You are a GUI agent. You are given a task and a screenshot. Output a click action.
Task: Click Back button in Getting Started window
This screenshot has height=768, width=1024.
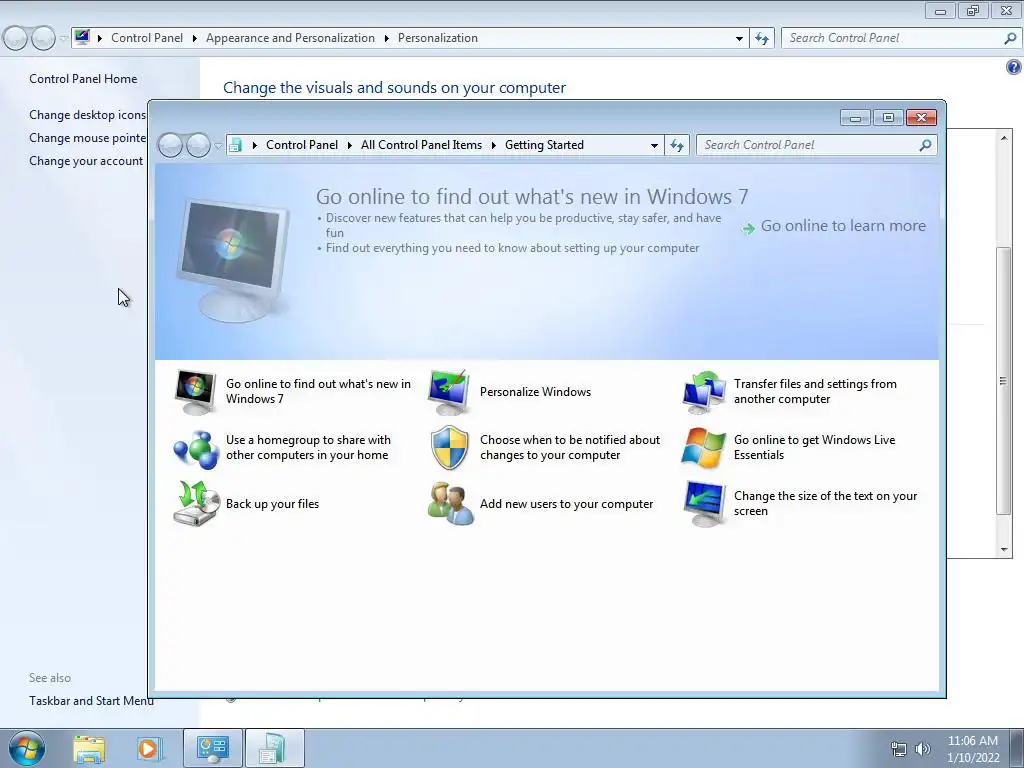coord(171,145)
